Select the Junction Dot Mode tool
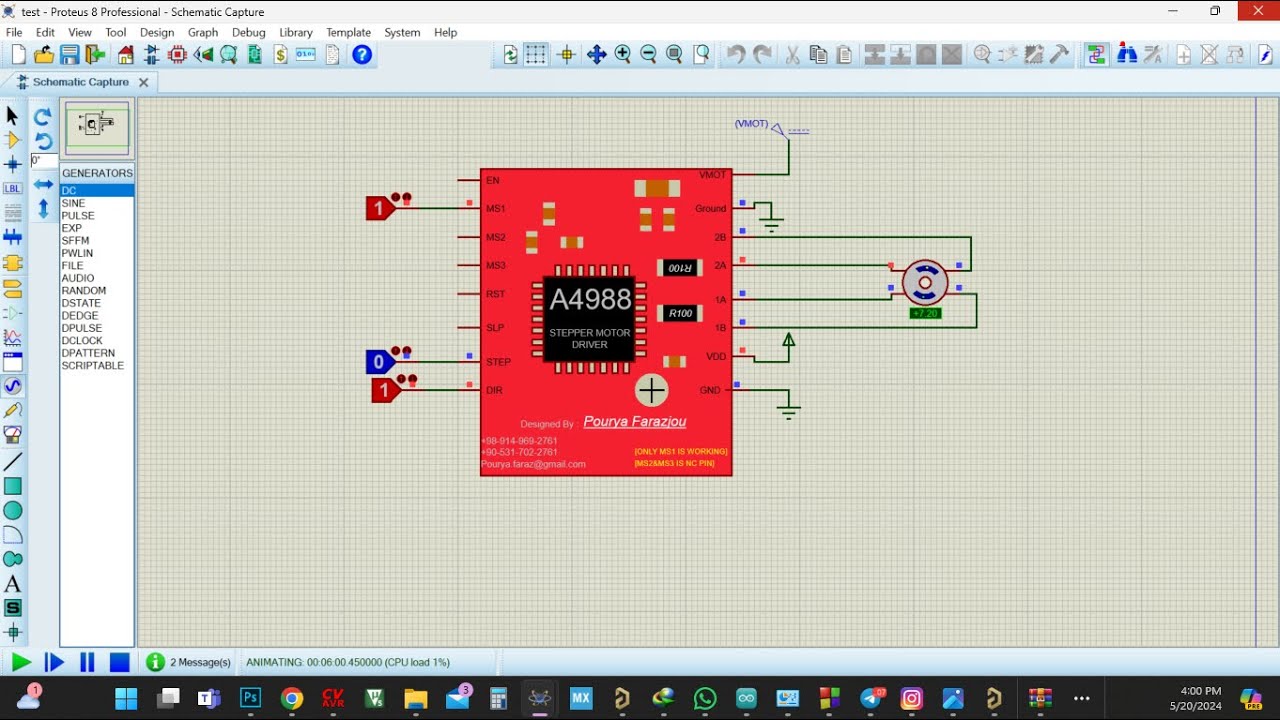1280x720 pixels. click(13, 164)
